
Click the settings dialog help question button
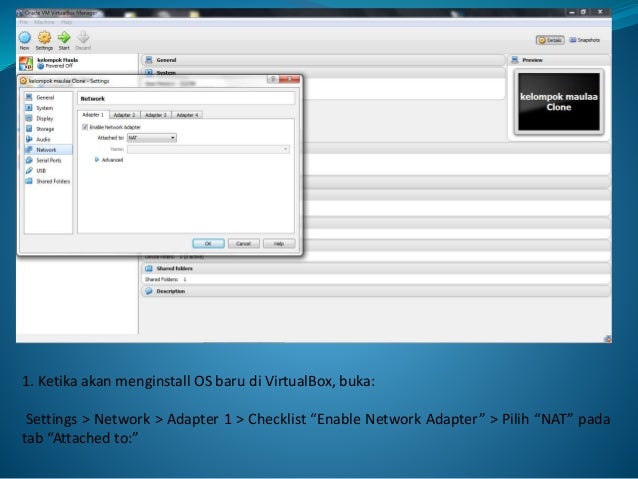(273, 79)
